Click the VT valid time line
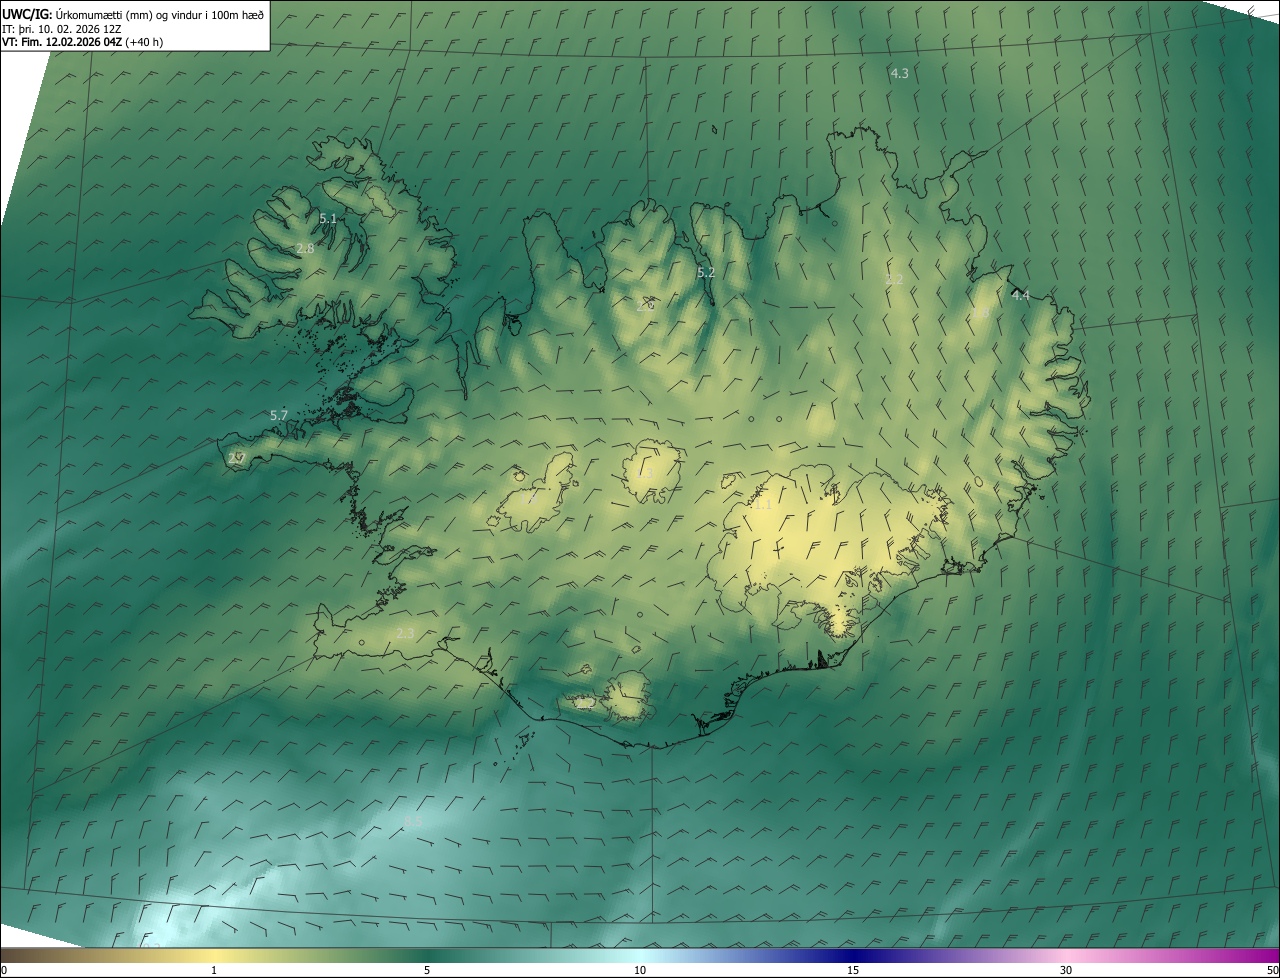Screen dimensions: 1280x978 coord(82,42)
